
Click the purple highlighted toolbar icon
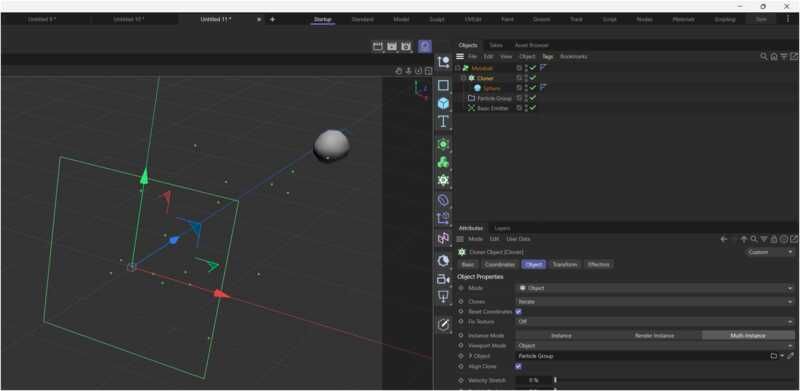click(424, 46)
